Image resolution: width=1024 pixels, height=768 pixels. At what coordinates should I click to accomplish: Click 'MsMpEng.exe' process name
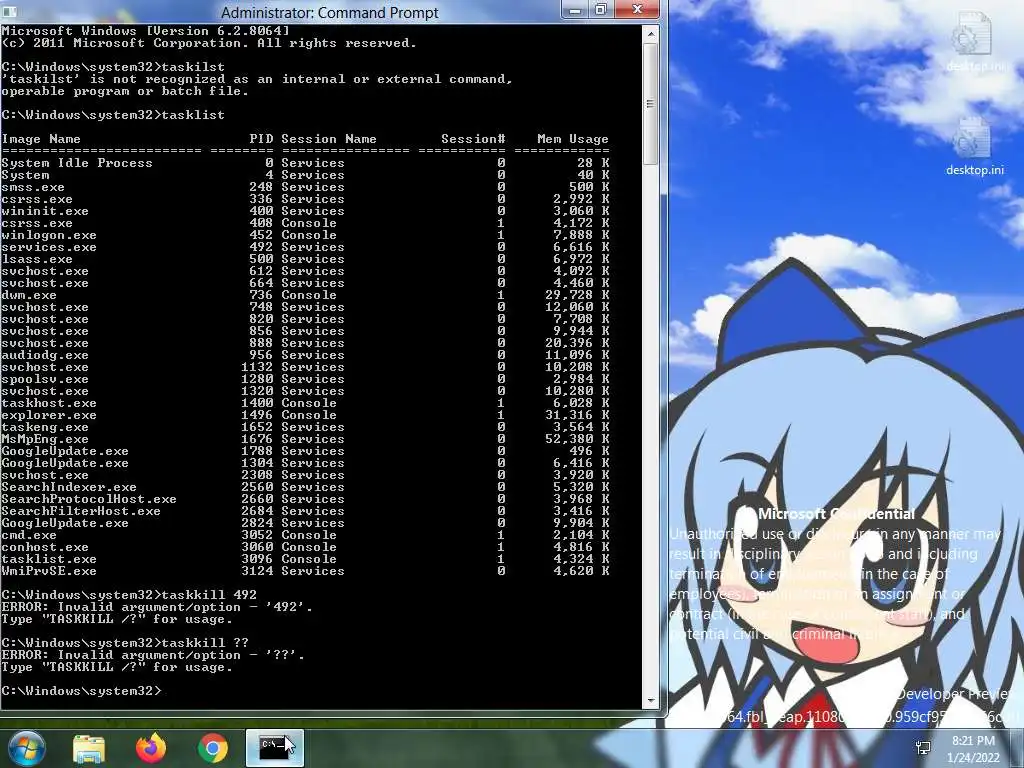[x=45, y=440]
